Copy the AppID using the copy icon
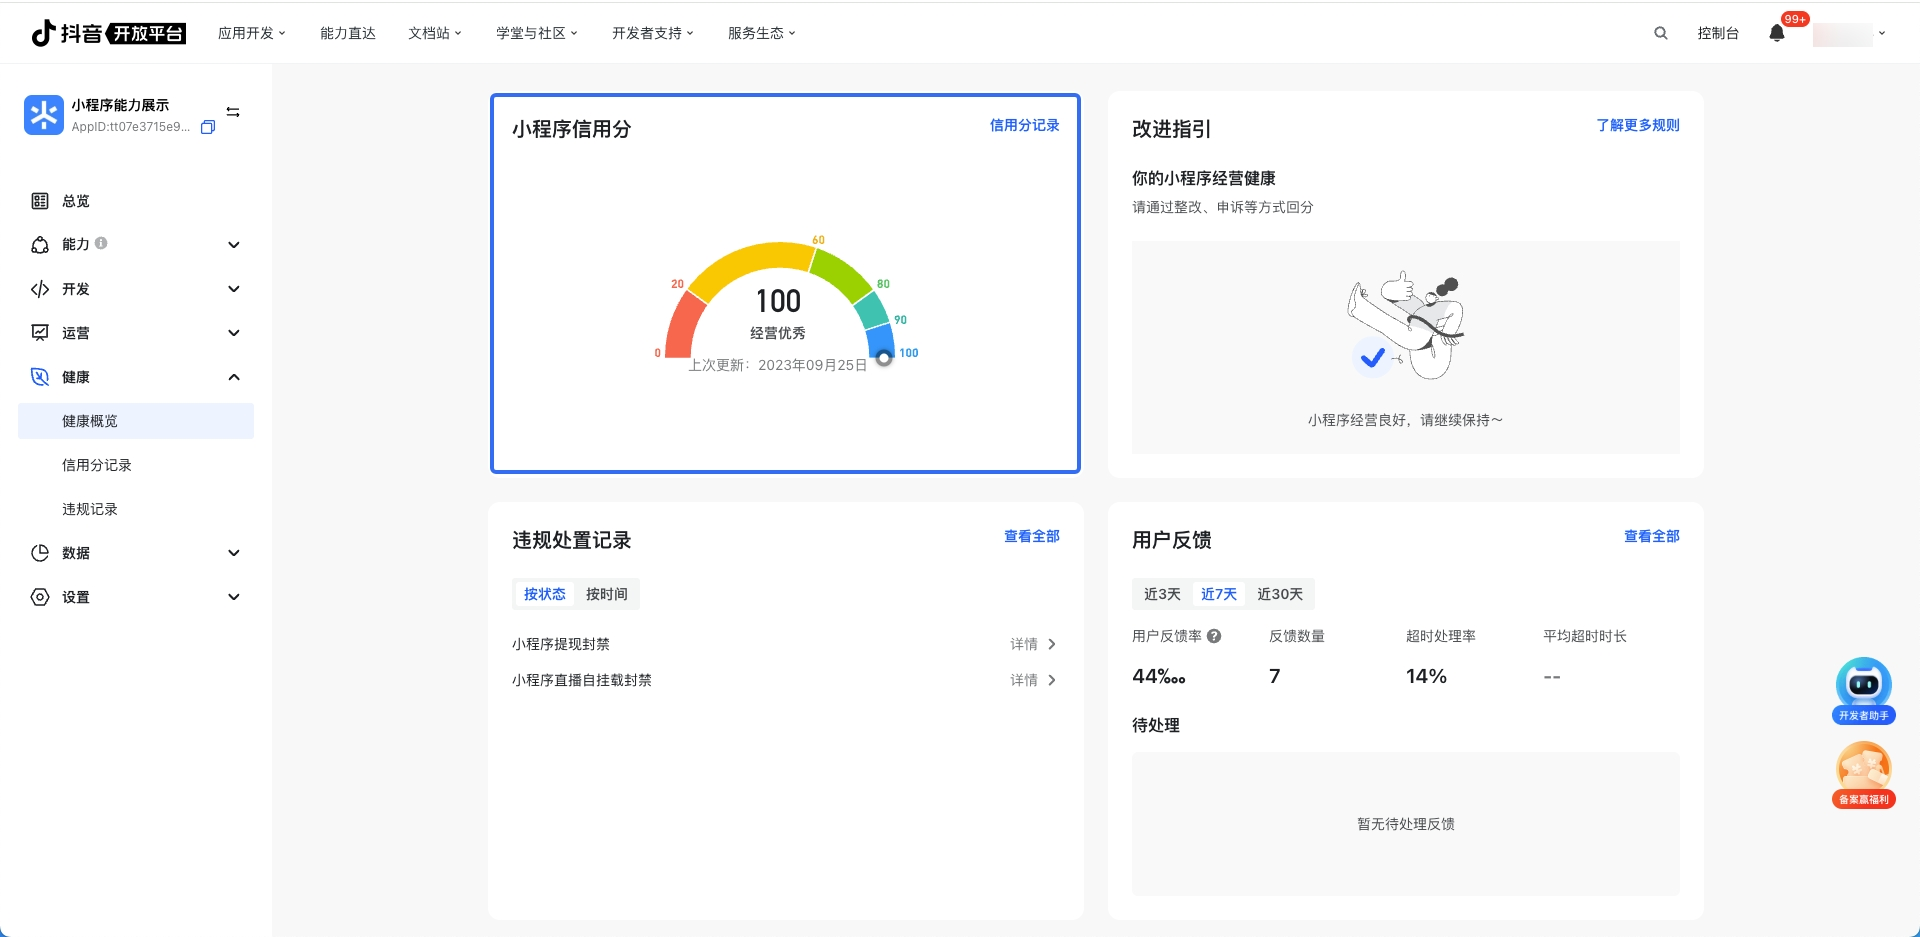This screenshot has height=937, width=1920. [208, 127]
